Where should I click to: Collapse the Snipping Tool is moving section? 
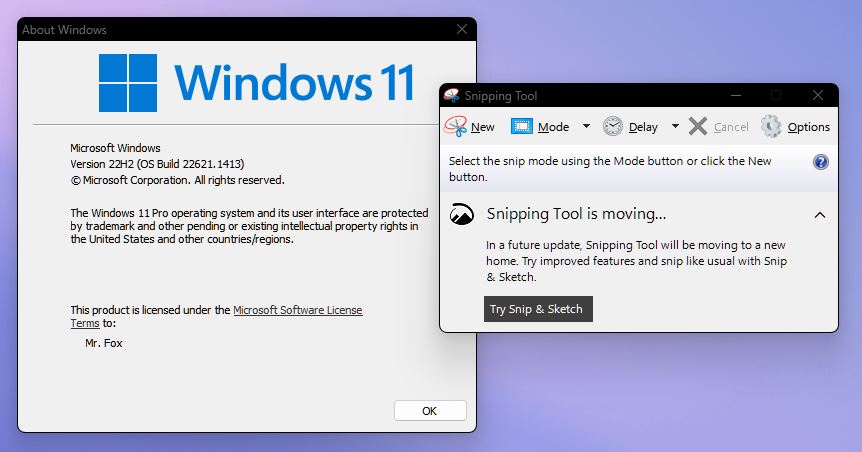(x=820, y=215)
